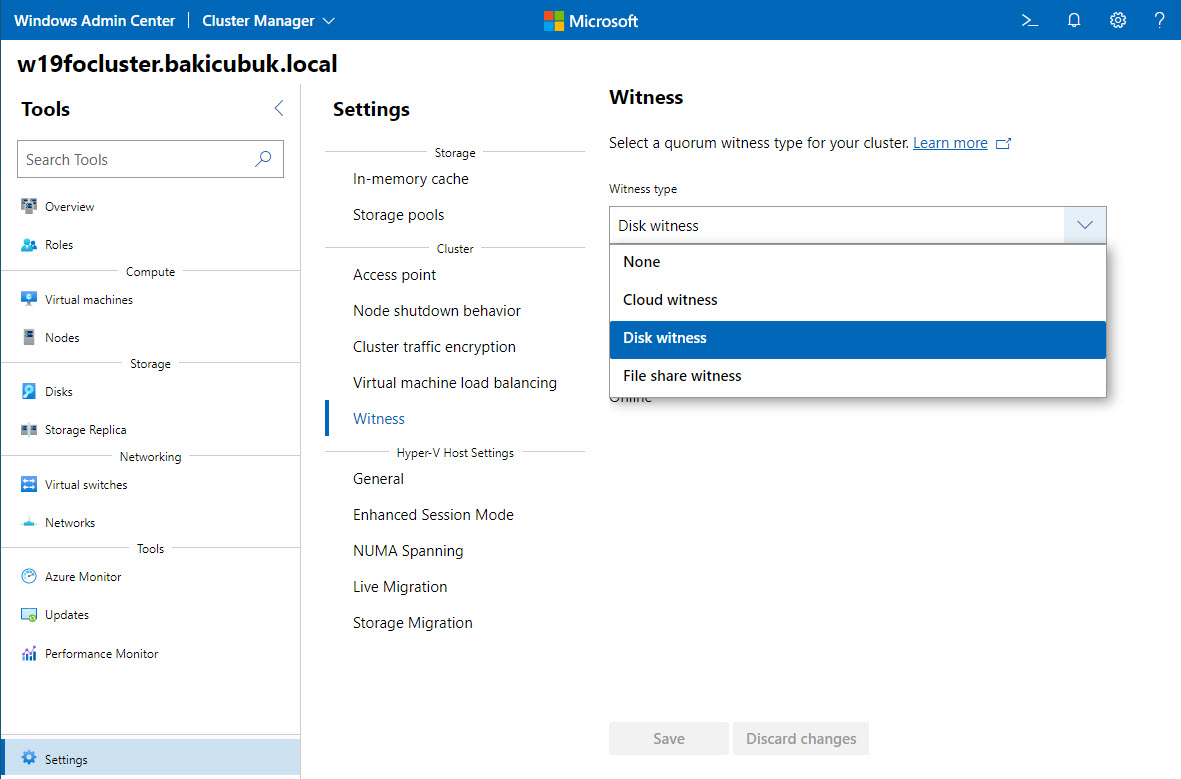Click the Storage Replica icon
1181x779 pixels.
29,429
